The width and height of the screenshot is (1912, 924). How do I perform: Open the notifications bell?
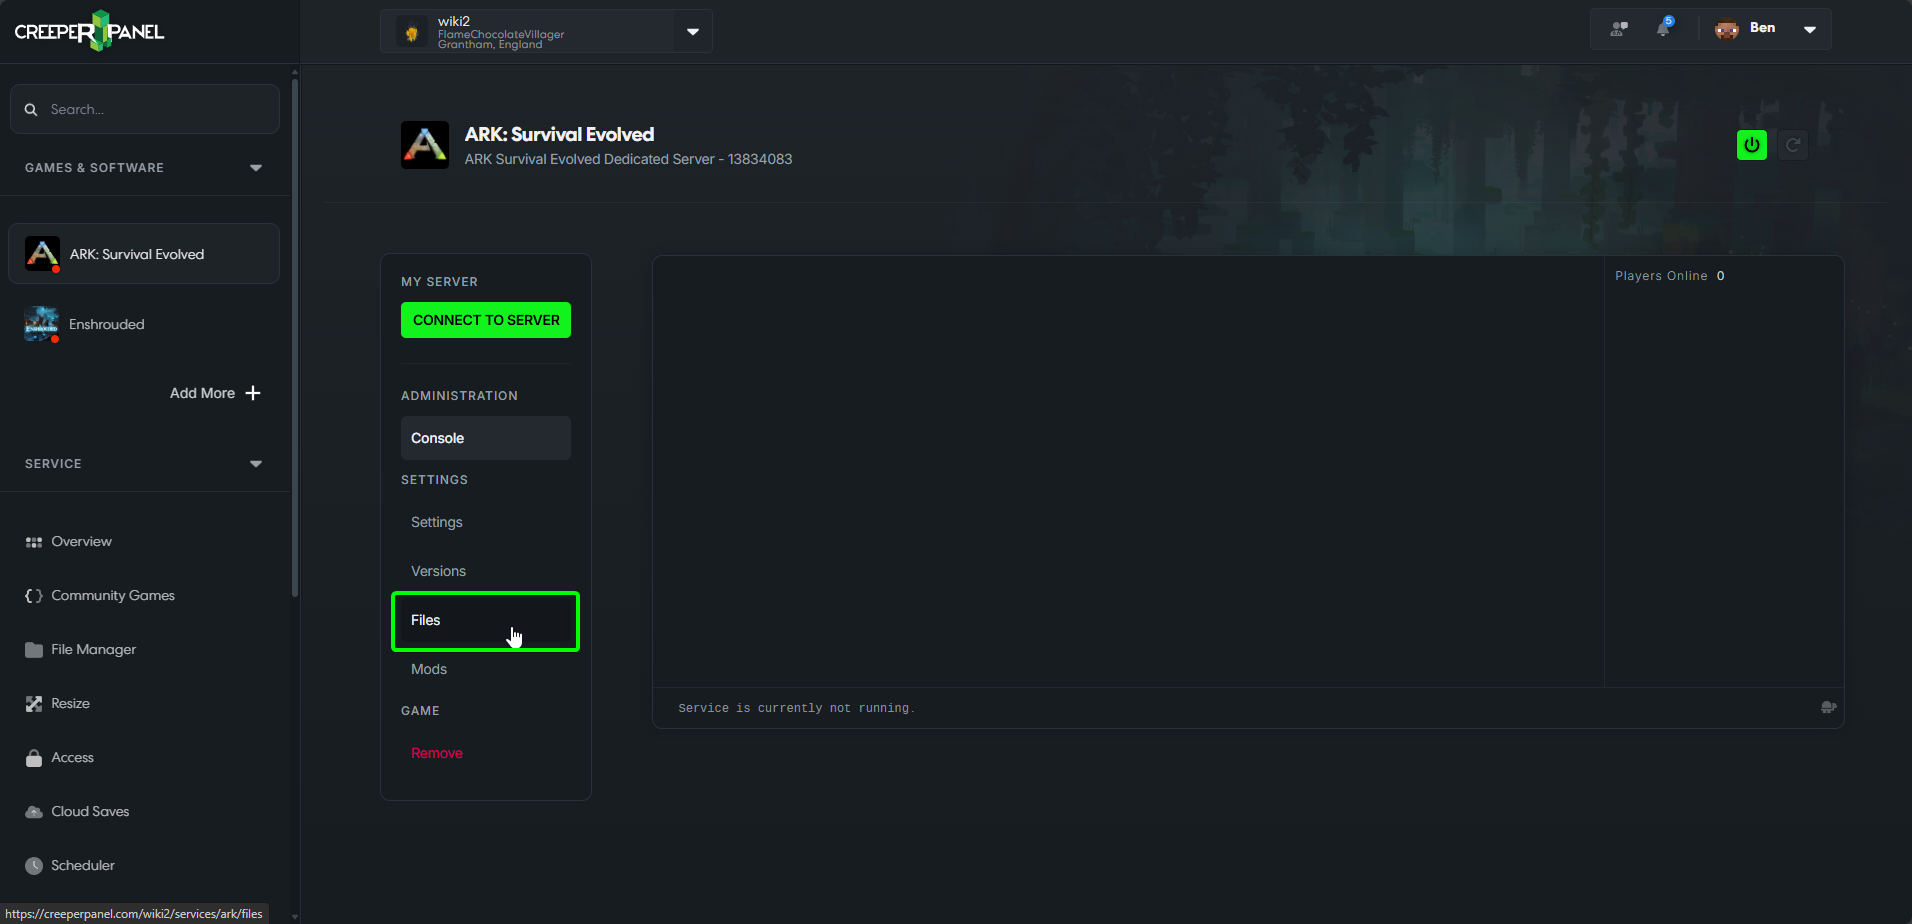click(1663, 28)
